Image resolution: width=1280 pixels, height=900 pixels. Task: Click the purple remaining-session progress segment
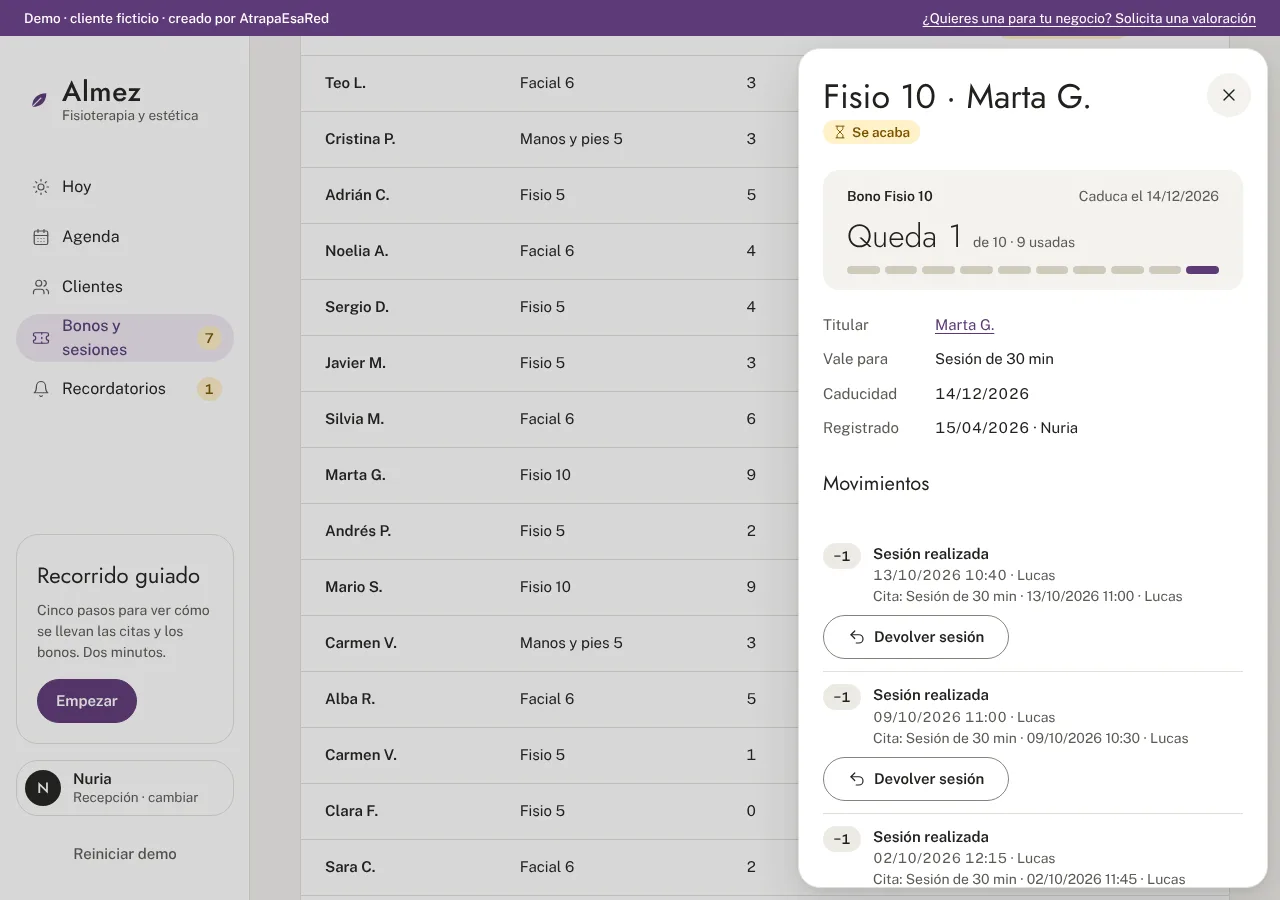[x=1202, y=270]
